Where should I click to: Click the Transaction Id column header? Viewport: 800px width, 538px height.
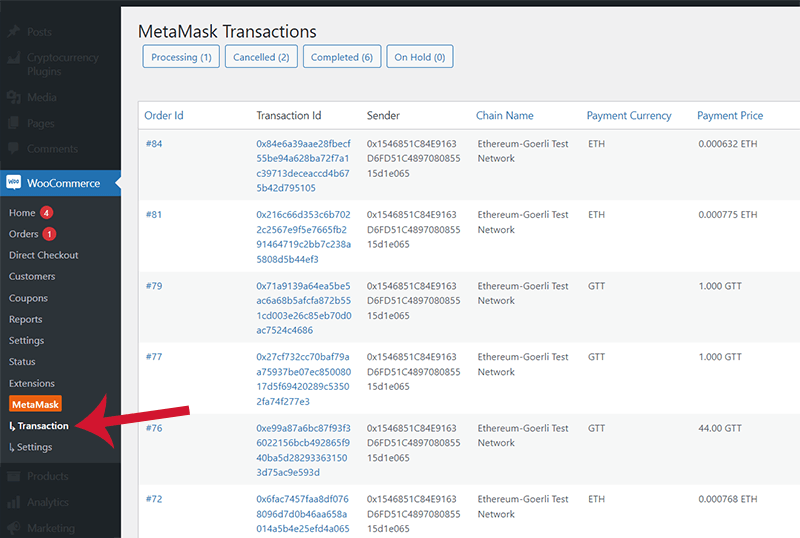click(289, 115)
